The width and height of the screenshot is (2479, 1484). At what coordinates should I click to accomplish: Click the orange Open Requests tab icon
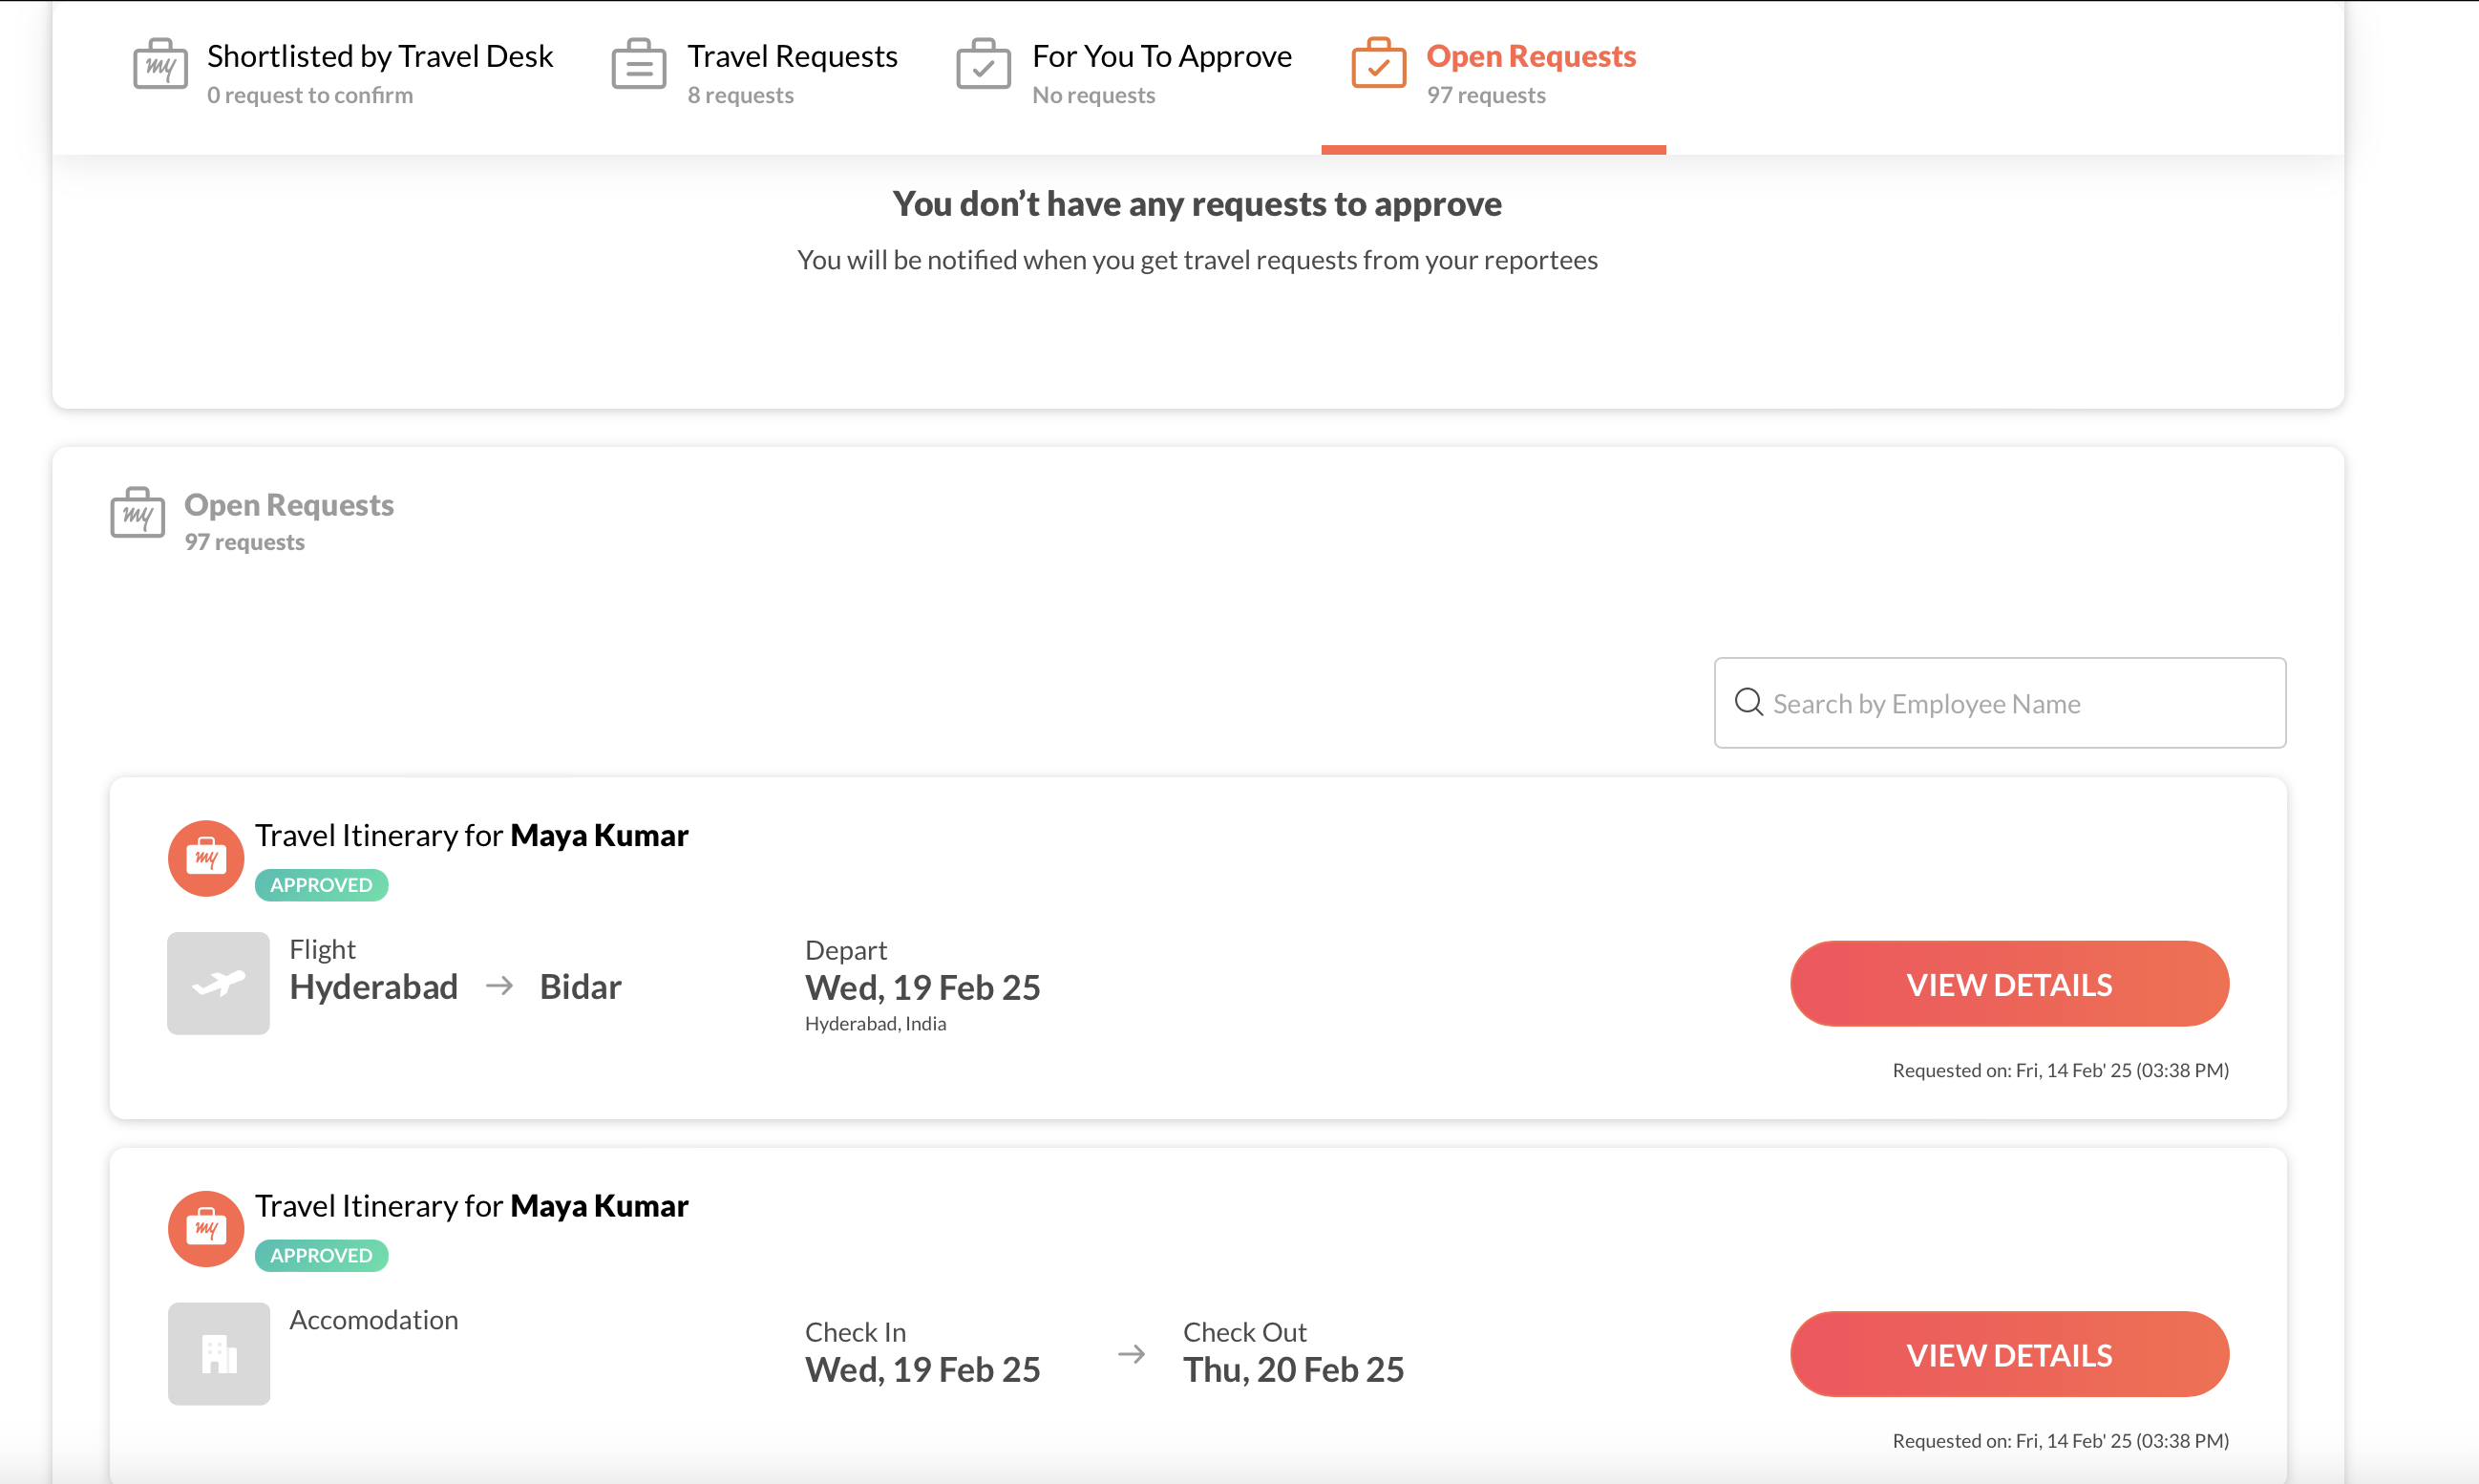click(1378, 65)
